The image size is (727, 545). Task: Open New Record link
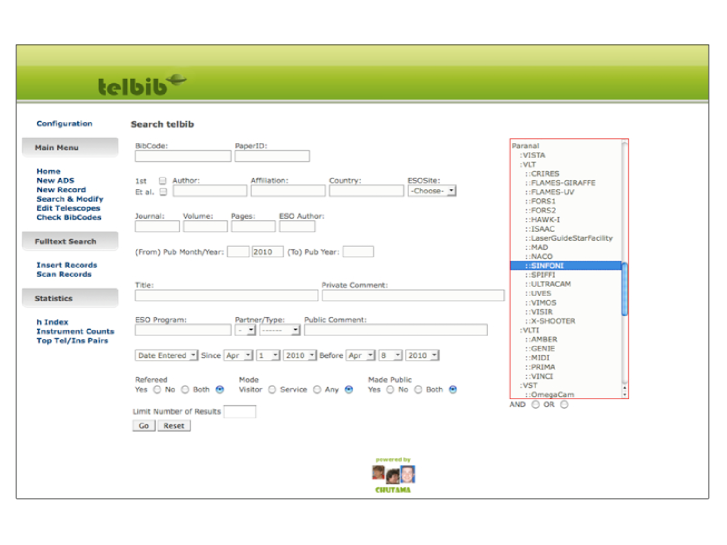click(x=61, y=190)
